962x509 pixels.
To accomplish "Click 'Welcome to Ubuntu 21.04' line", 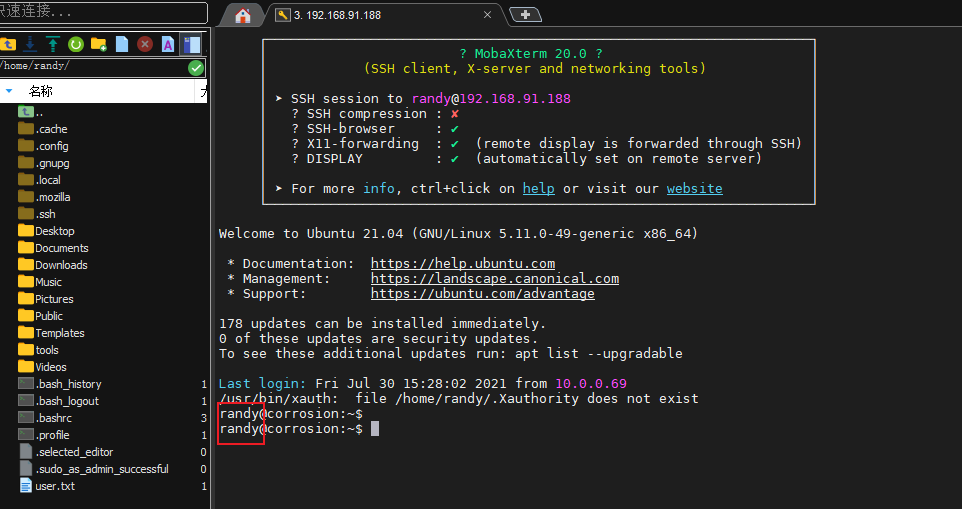I will click(x=458, y=234).
